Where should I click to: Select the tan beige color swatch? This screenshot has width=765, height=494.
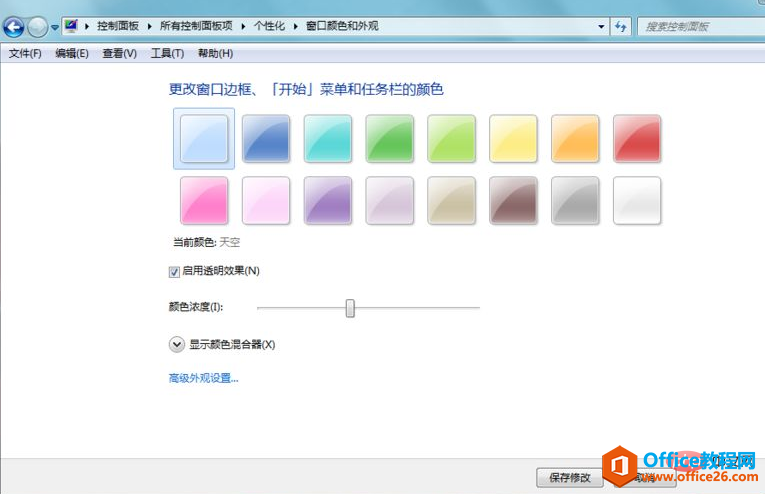451,200
